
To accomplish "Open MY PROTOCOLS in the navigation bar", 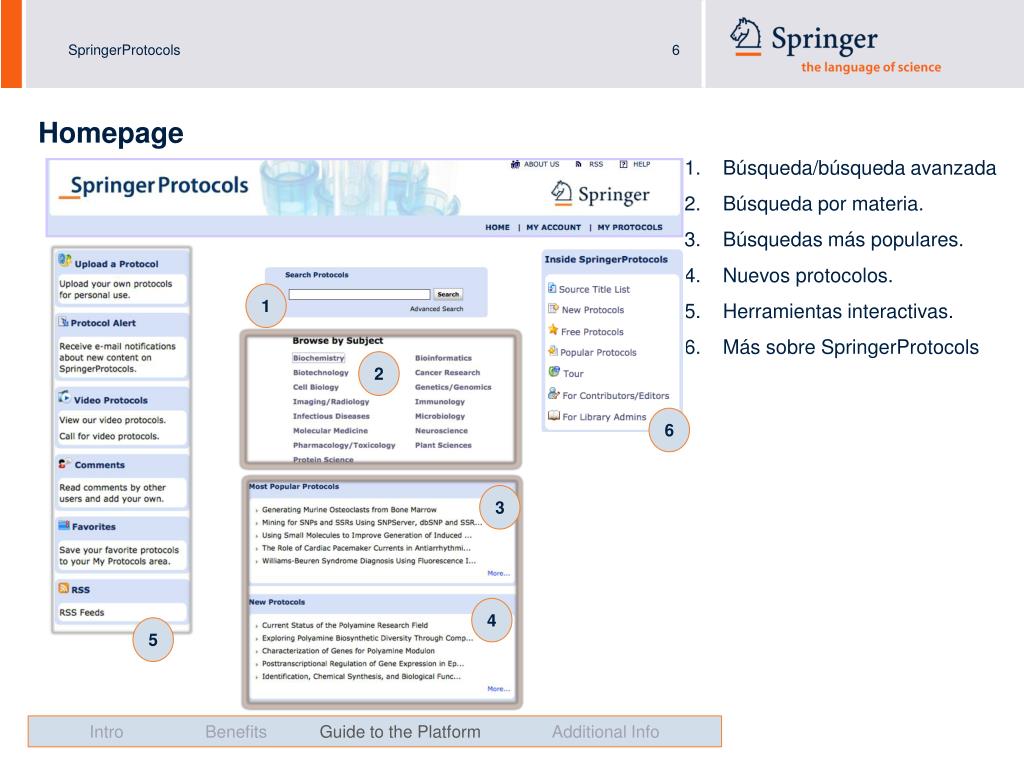I will 630,227.
